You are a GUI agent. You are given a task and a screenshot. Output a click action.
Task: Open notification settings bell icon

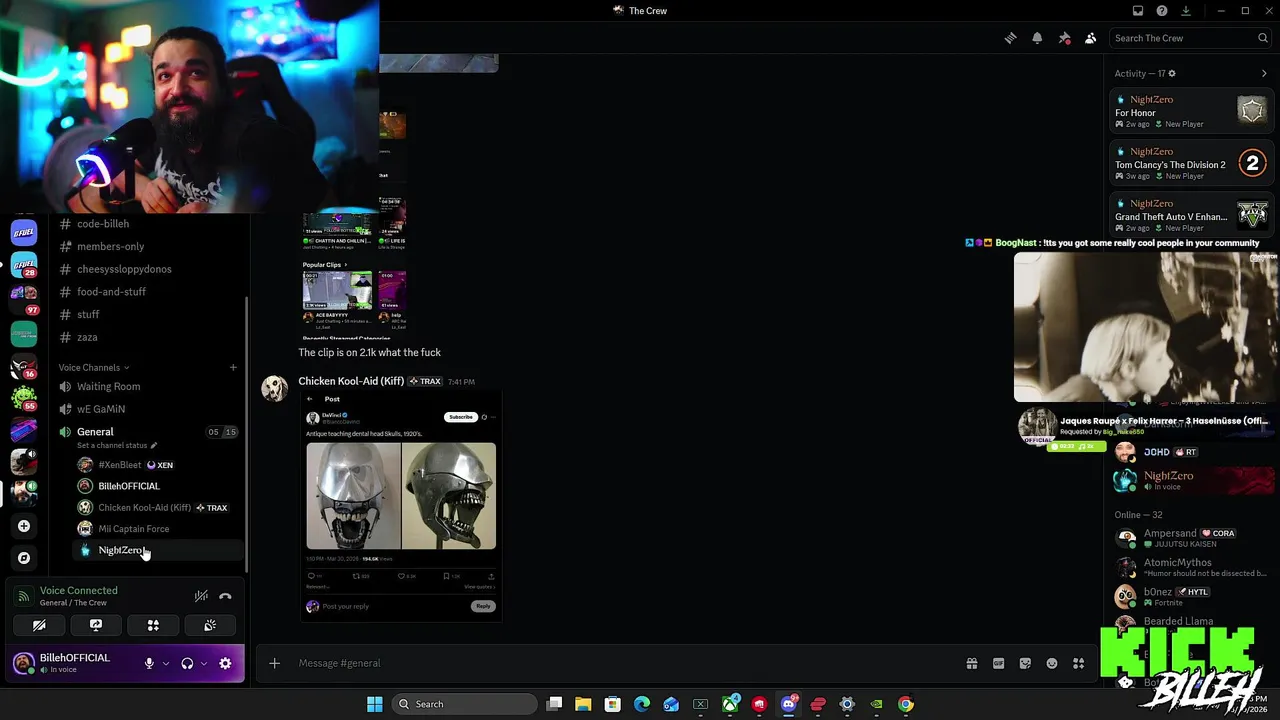click(x=1037, y=38)
